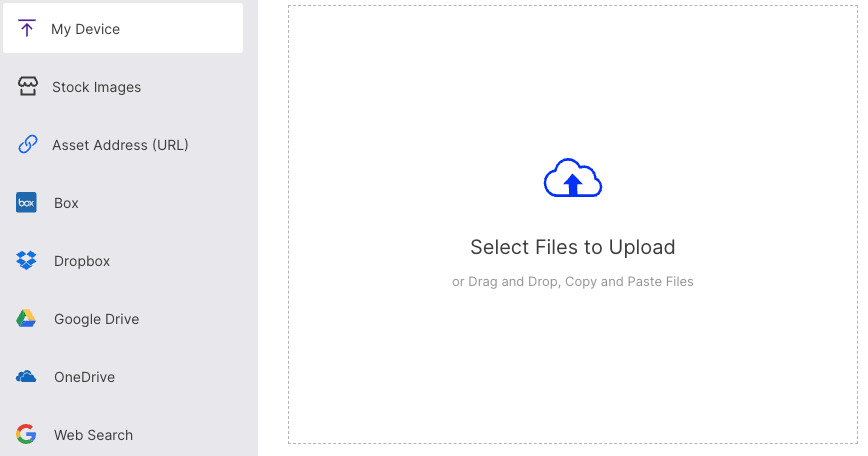This screenshot has height=456, width=868.
Task: Click the storefront icon for Stock Images
Action: [27, 86]
